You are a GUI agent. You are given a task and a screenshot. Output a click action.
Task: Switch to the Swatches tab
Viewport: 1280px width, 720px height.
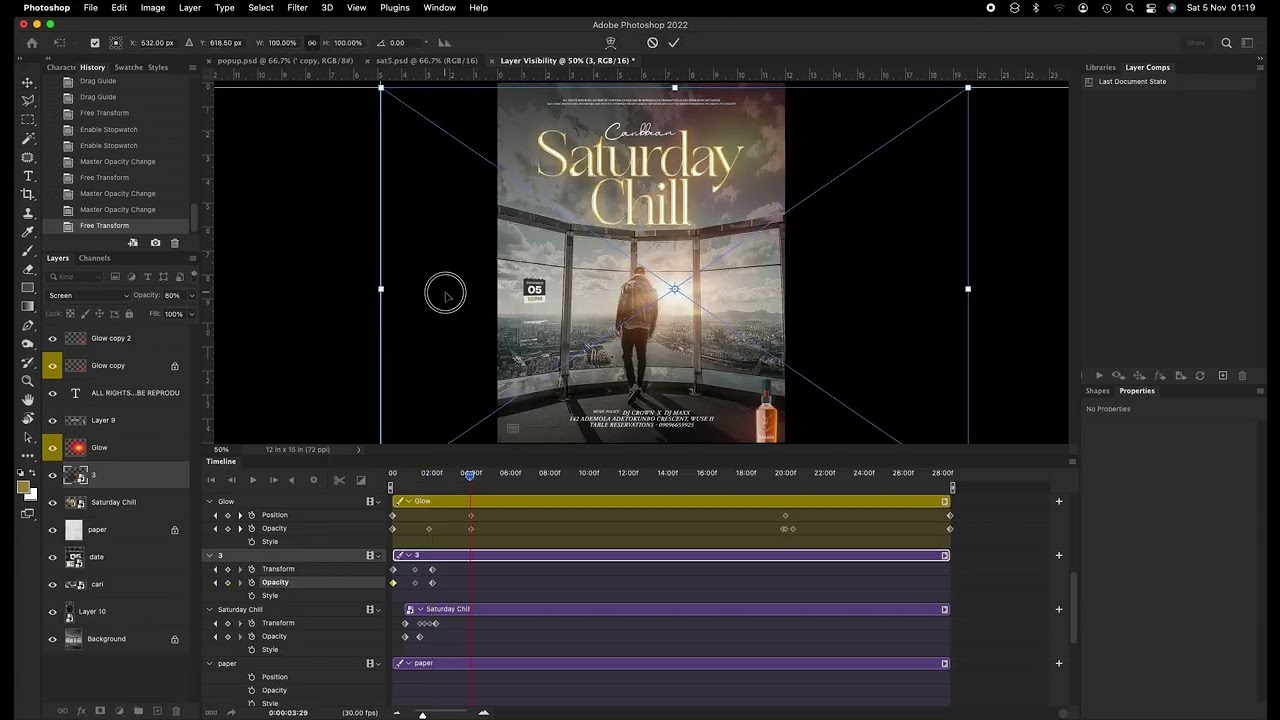point(128,67)
